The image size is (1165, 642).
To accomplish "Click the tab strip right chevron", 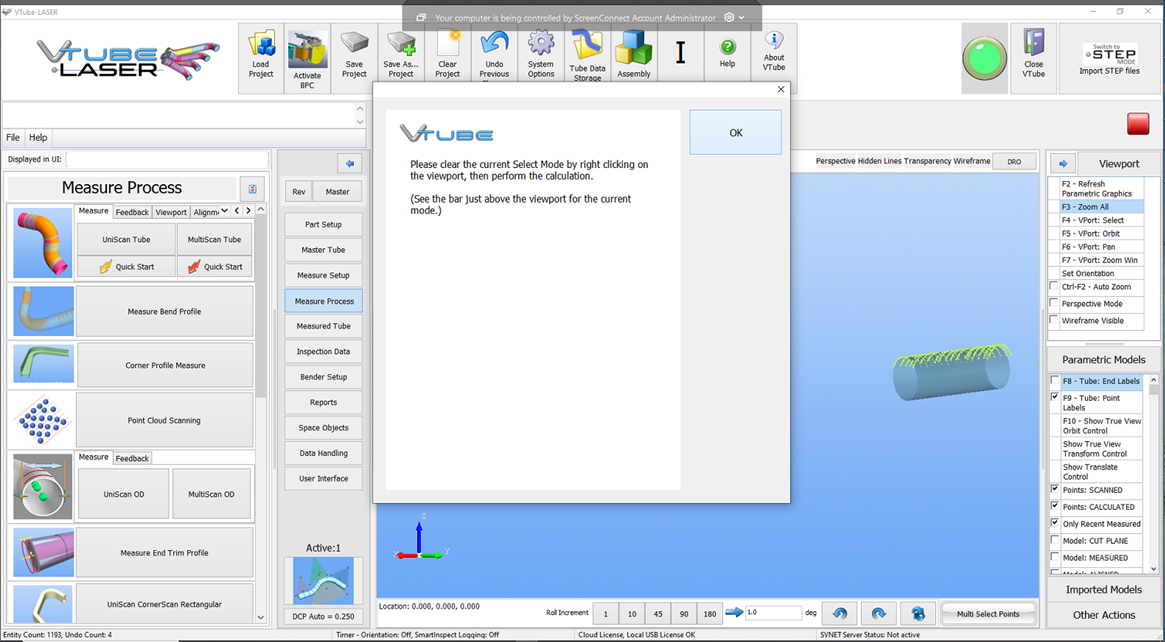I will pyautogui.click(x=248, y=211).
